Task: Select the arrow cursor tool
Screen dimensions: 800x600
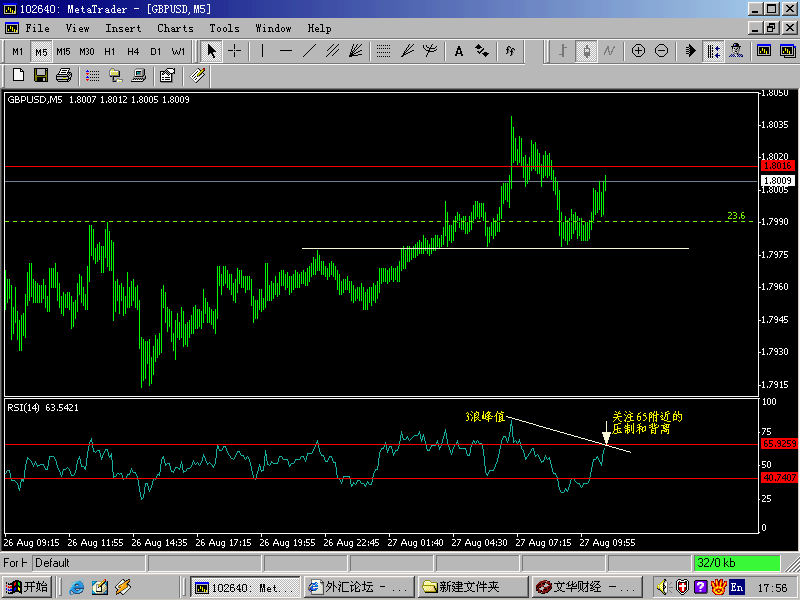Action: 211,51
